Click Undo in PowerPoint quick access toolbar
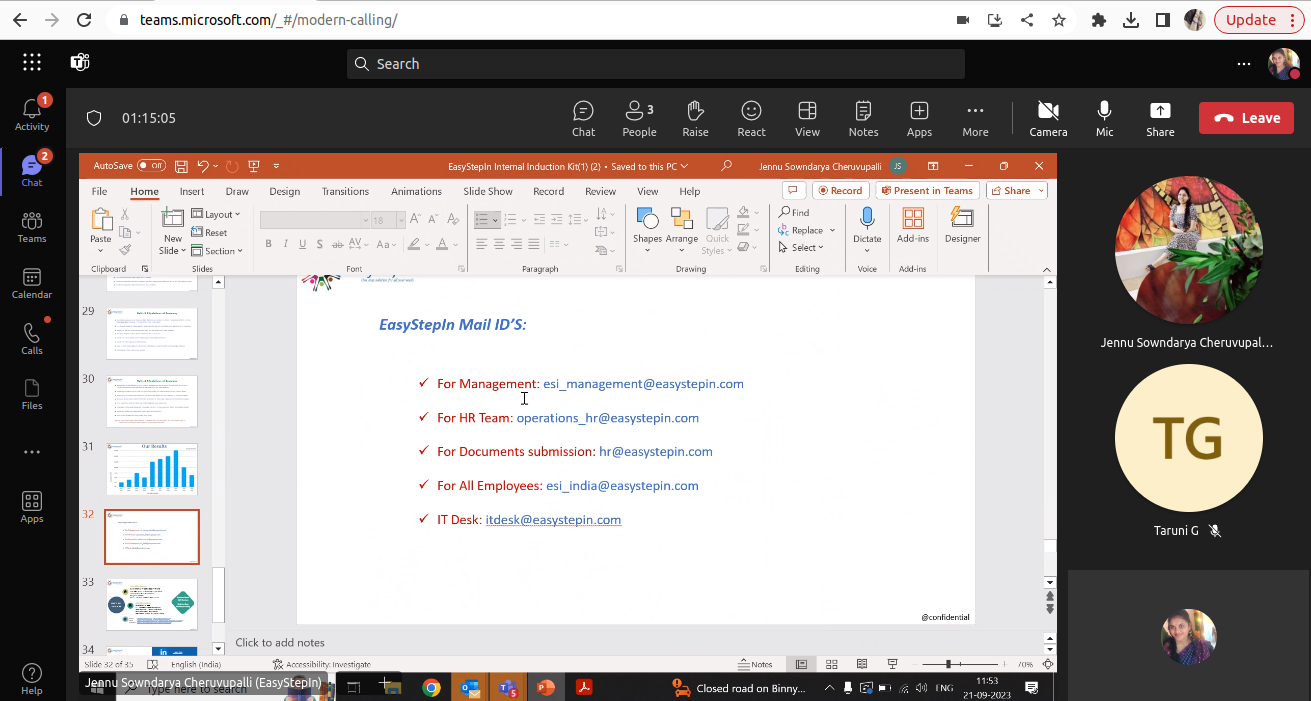This screenshot has height=701, width=1311. pos(203,166)
